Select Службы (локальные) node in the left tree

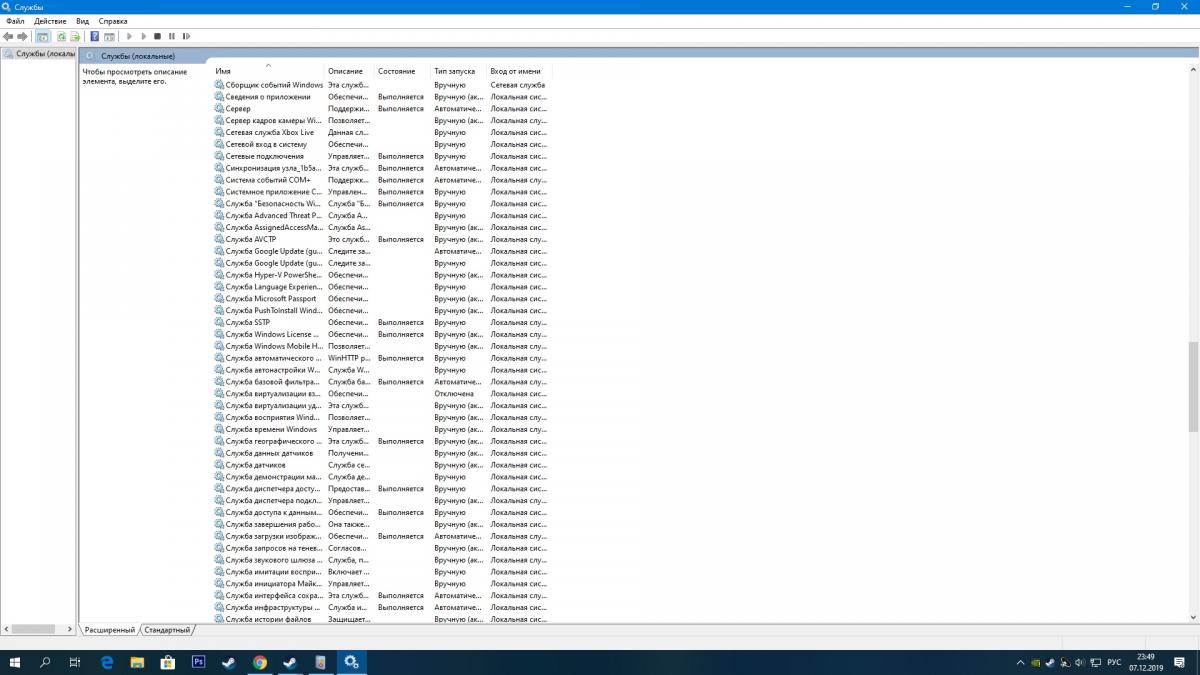[x=40, y=53]
